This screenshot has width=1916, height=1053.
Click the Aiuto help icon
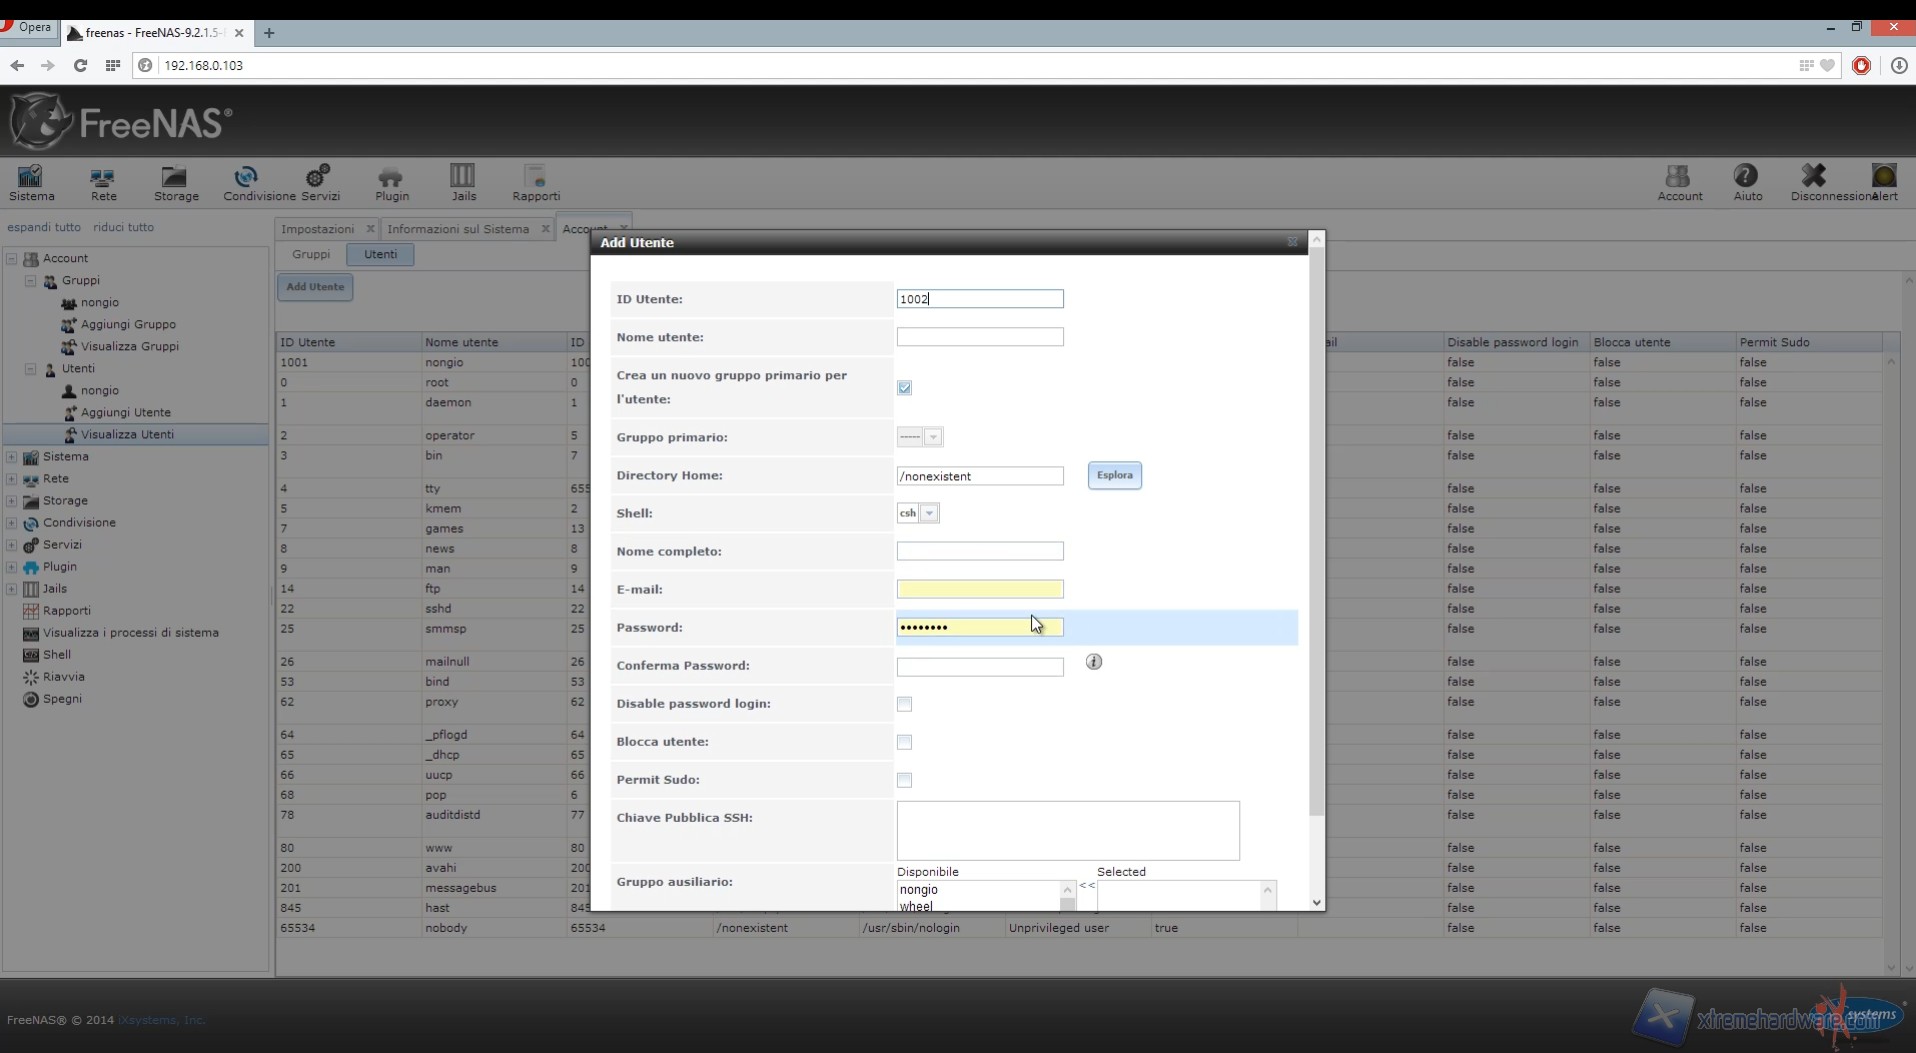[x=1746, y=183]
